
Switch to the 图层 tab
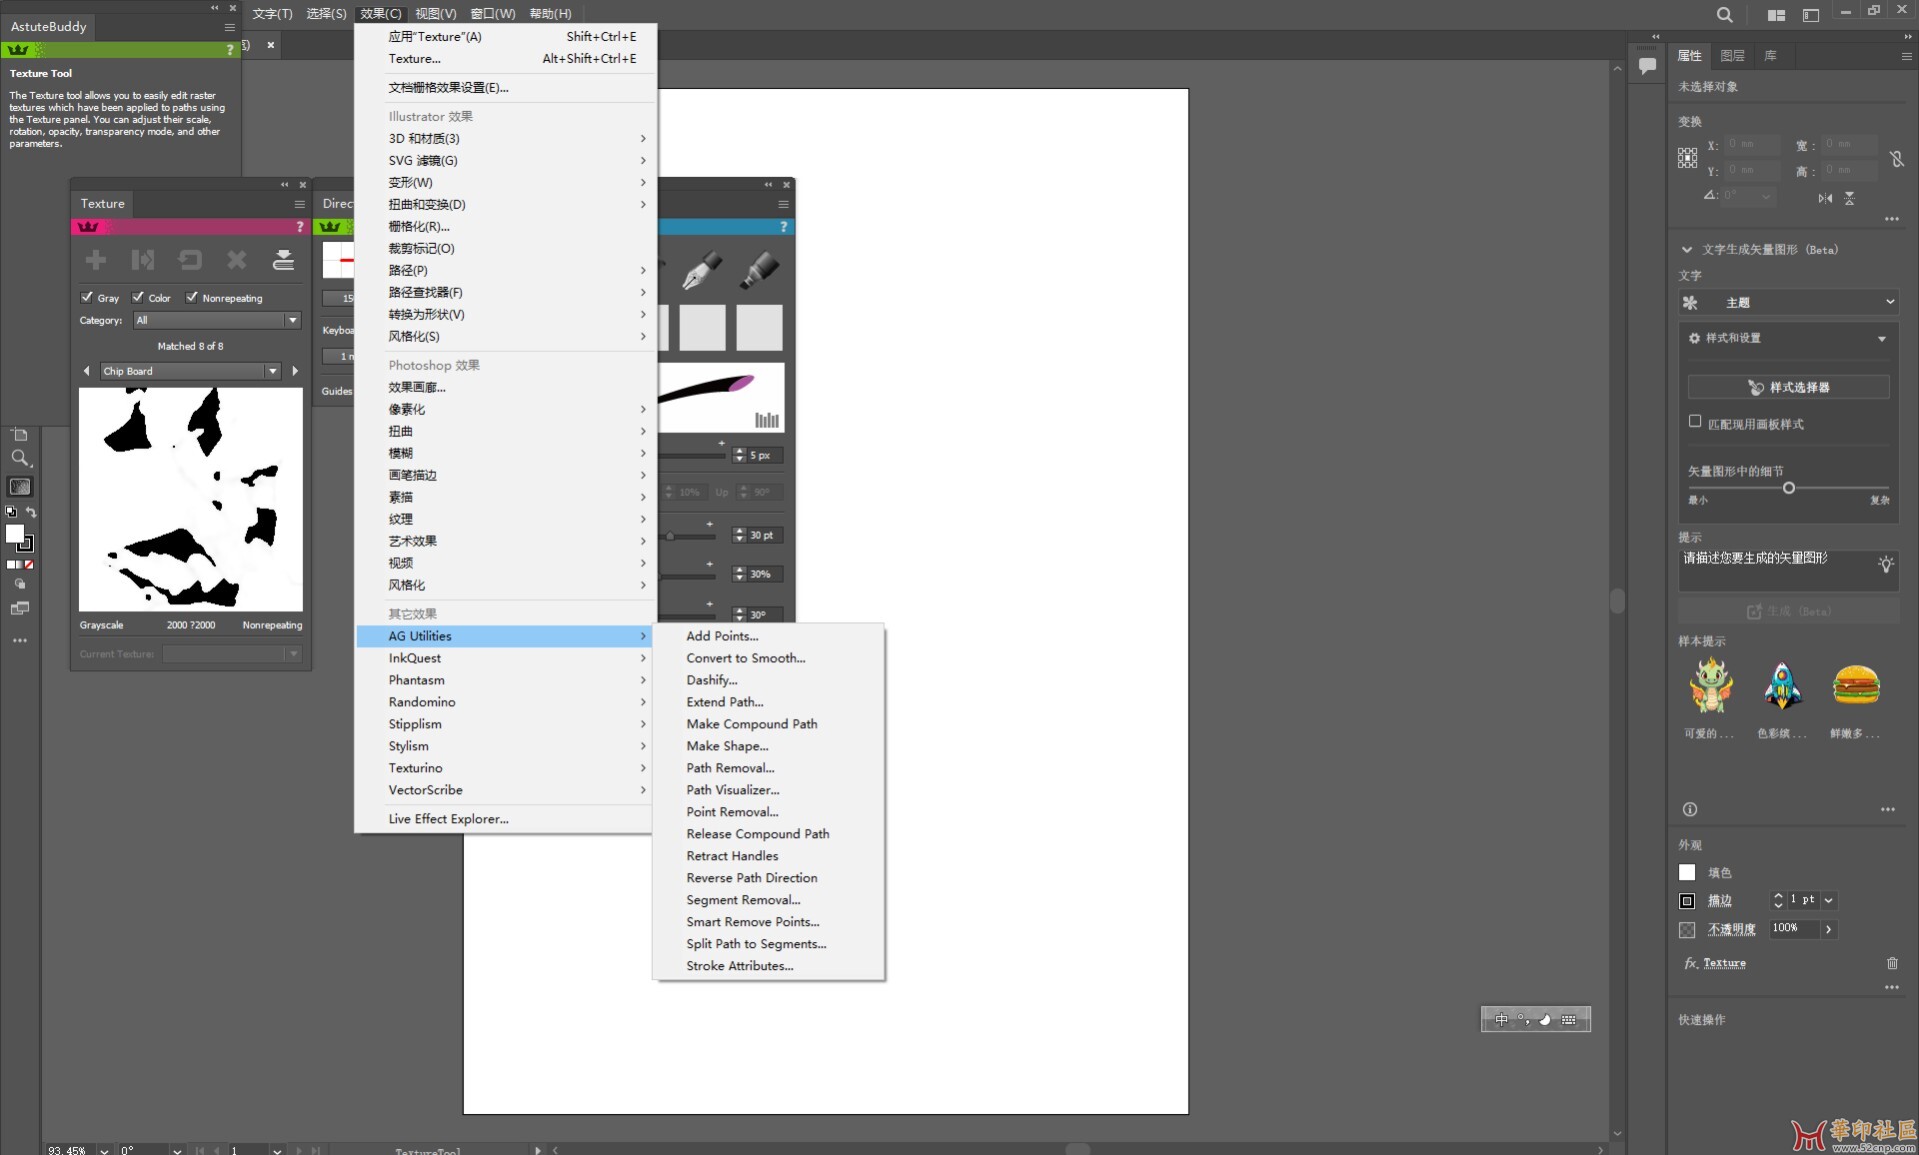[1732, 56]
